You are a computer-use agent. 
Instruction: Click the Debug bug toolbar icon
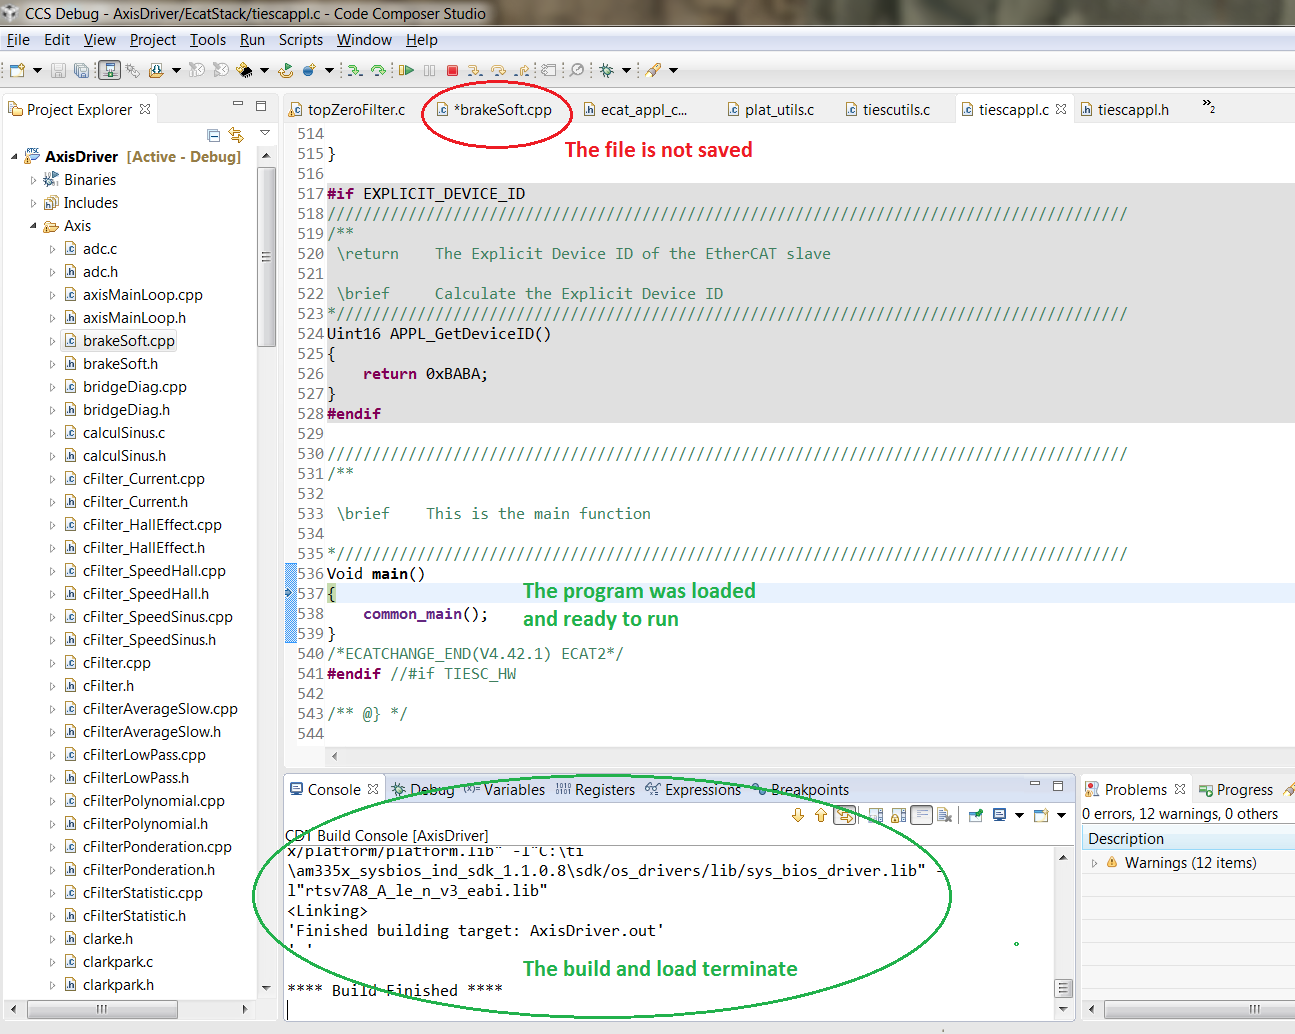606,70
